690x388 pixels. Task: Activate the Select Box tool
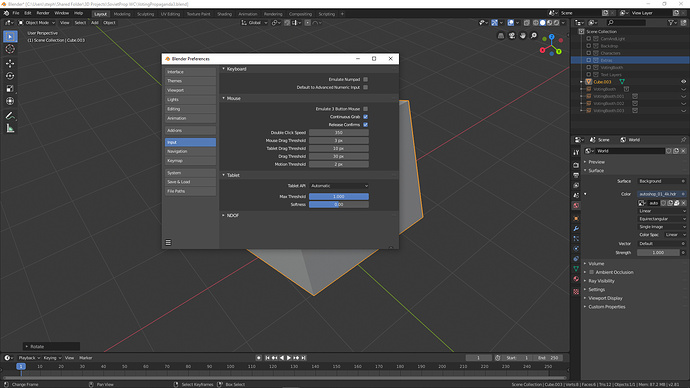tap(10, 37)
